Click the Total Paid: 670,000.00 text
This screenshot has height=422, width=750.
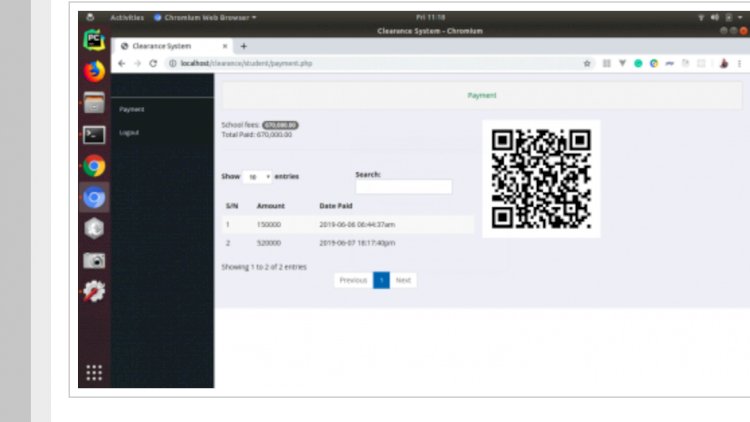257,134
